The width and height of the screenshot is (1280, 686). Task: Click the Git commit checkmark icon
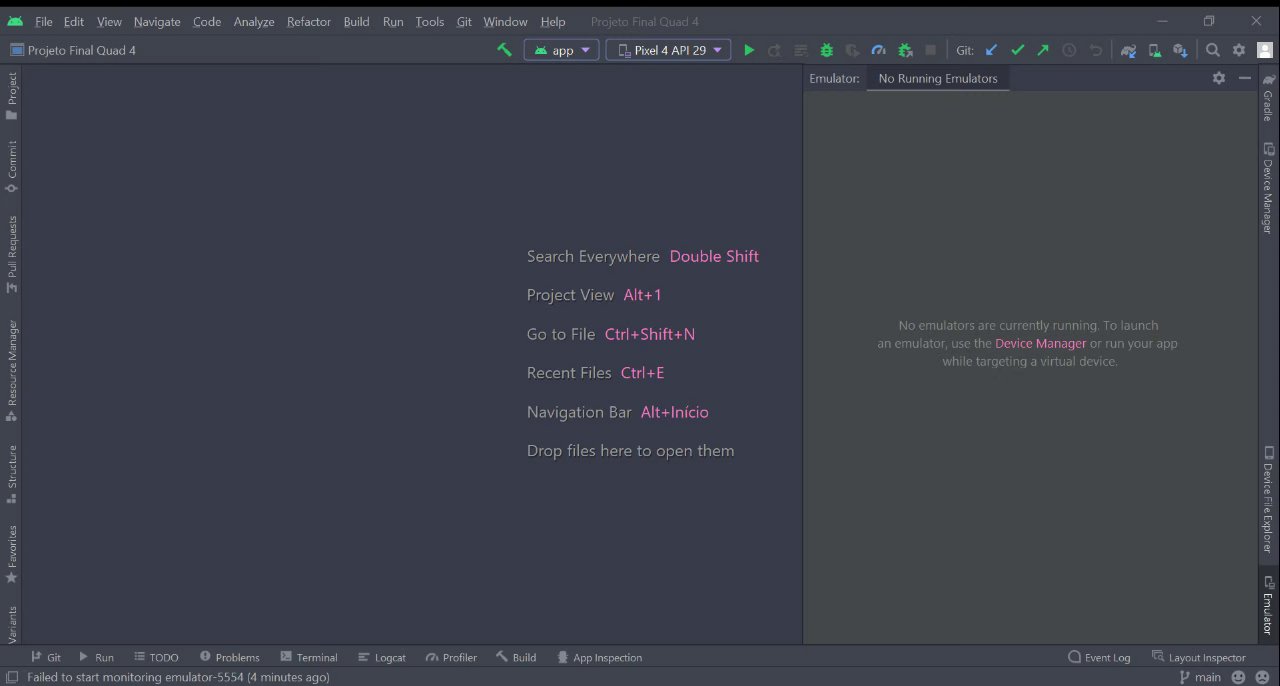(x=1017, y=50)
